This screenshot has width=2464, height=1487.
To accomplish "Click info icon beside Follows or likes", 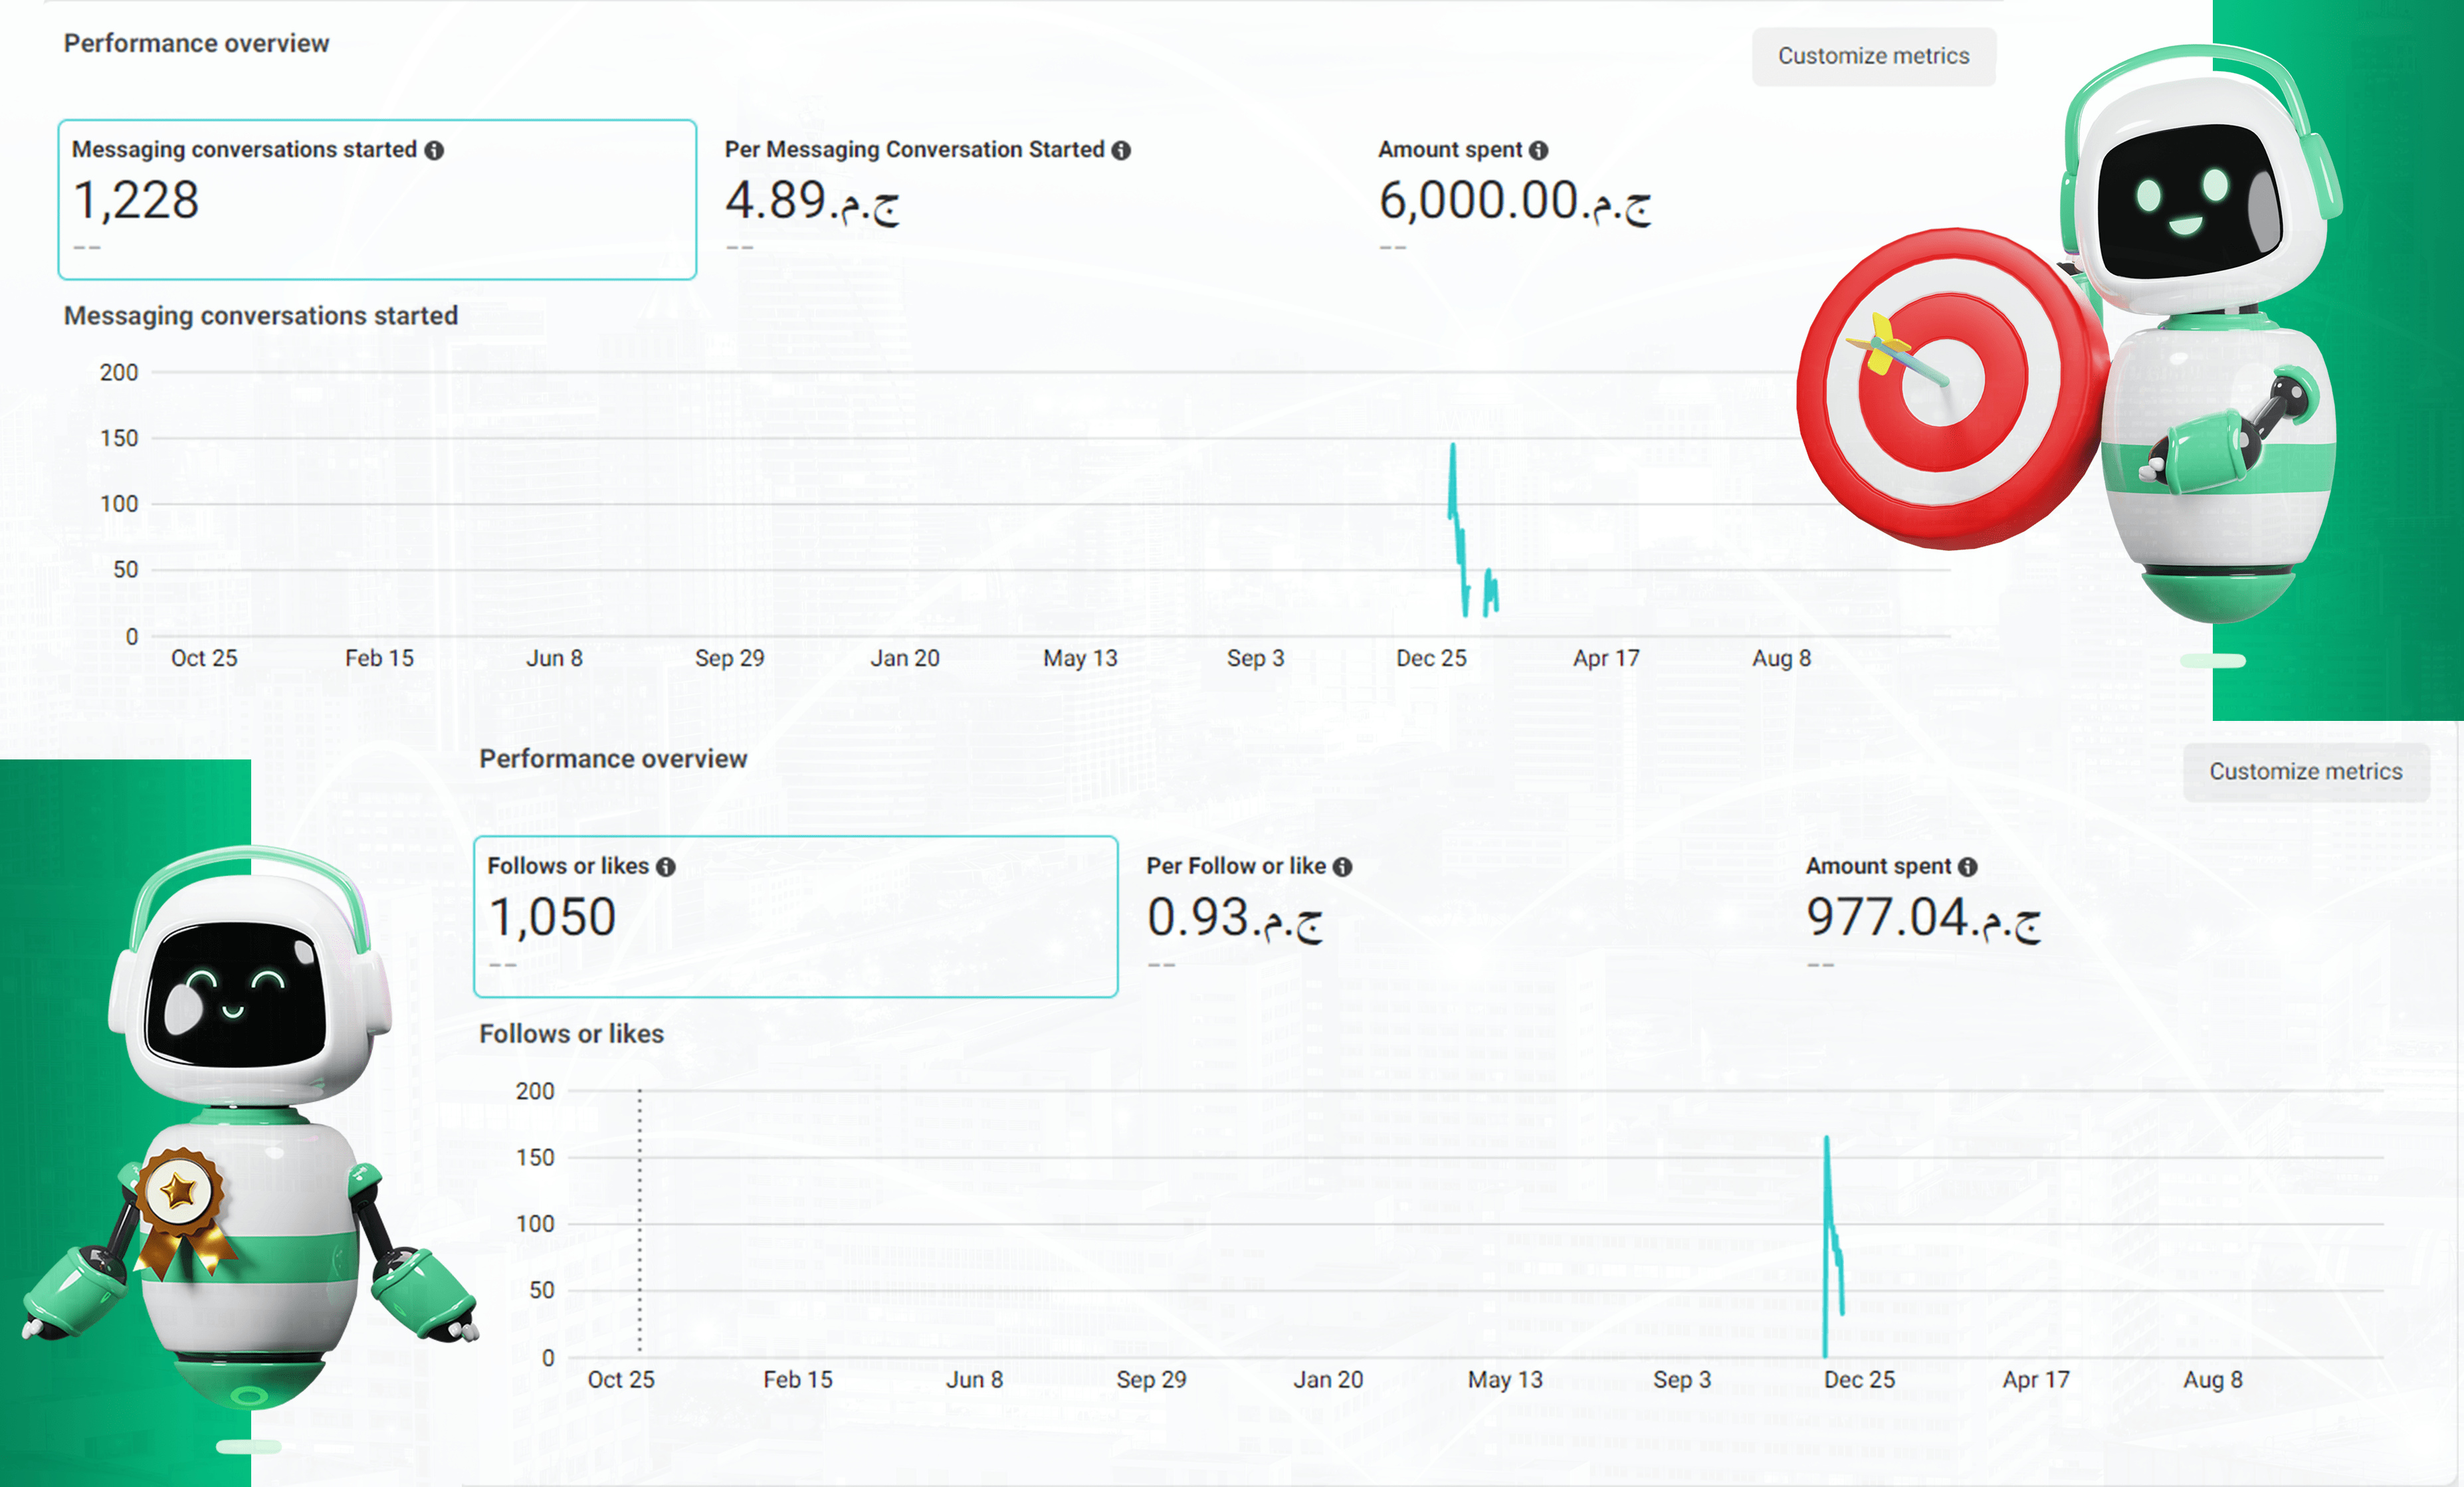I will [665, 867].
